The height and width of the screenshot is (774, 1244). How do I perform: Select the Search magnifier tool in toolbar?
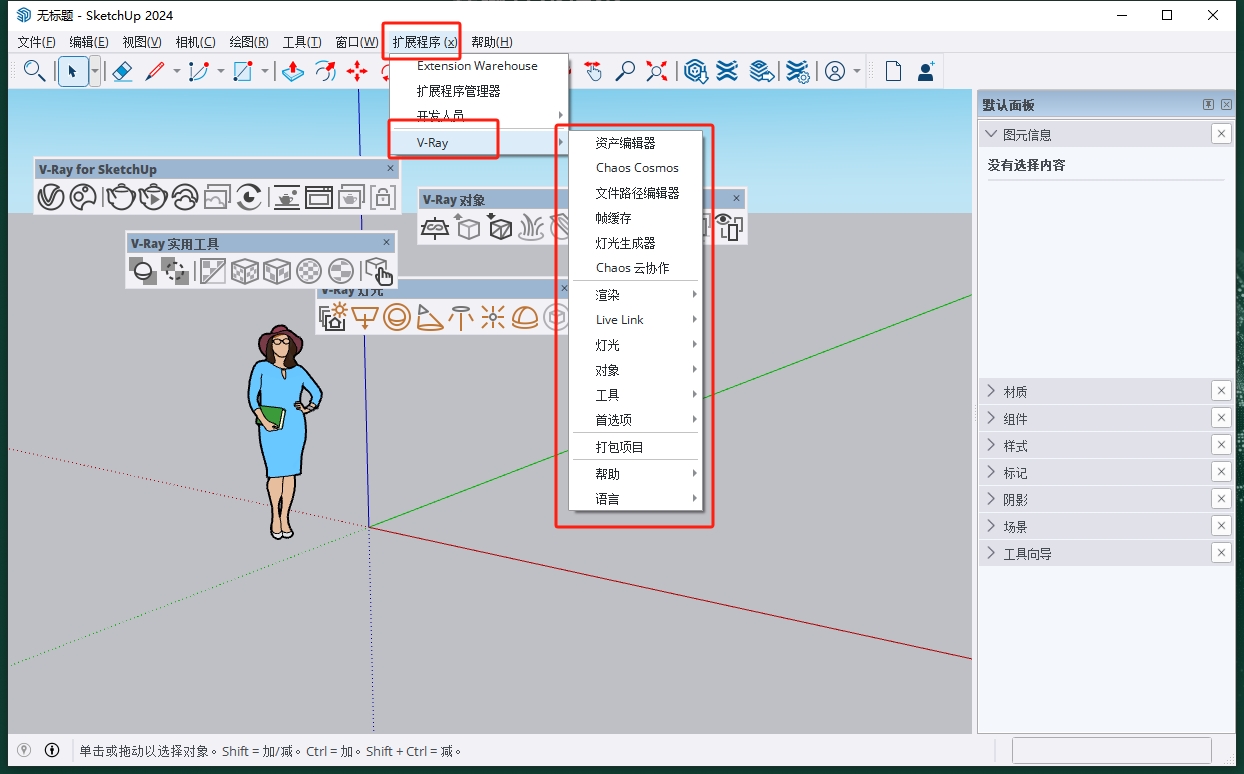point(35,71)
